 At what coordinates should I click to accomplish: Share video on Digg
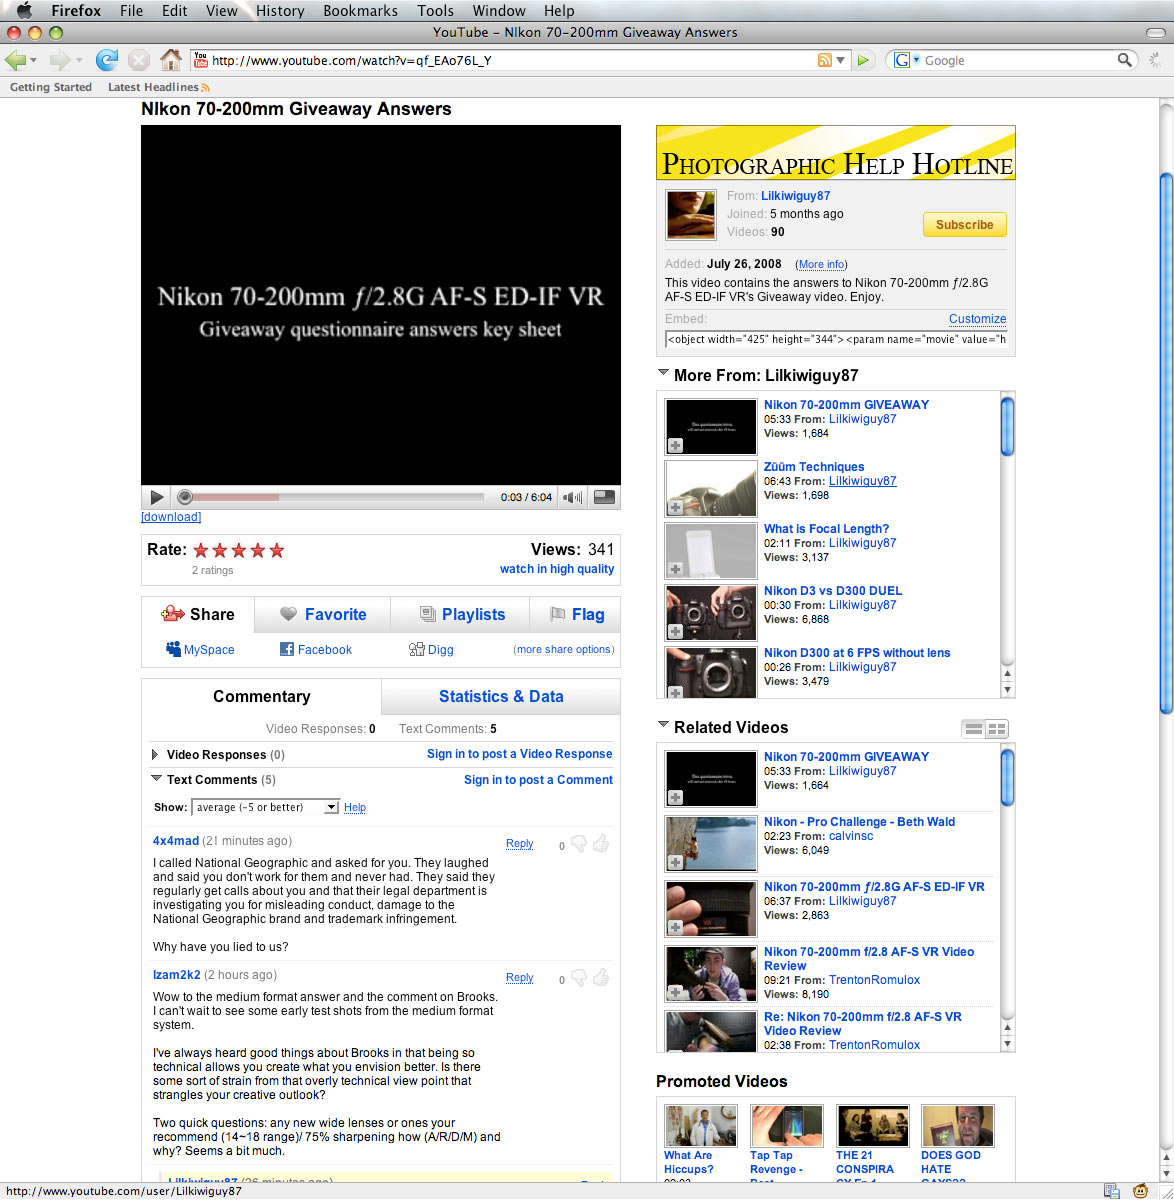[432, 649]
